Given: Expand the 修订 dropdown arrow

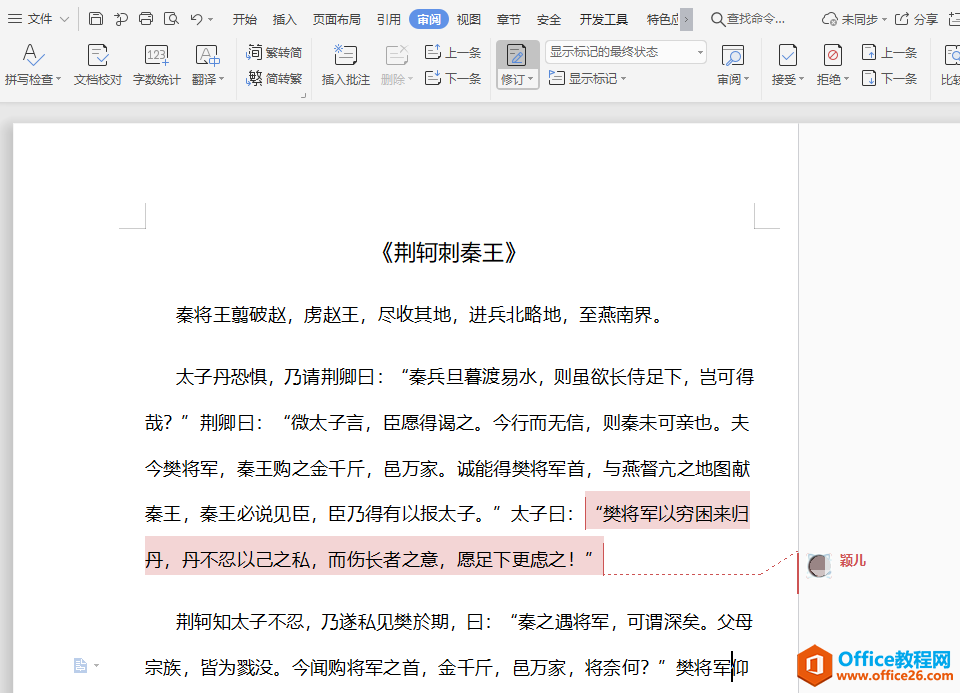Looking at the screenshot, I should pyautogui.click(x=530, y=80).
